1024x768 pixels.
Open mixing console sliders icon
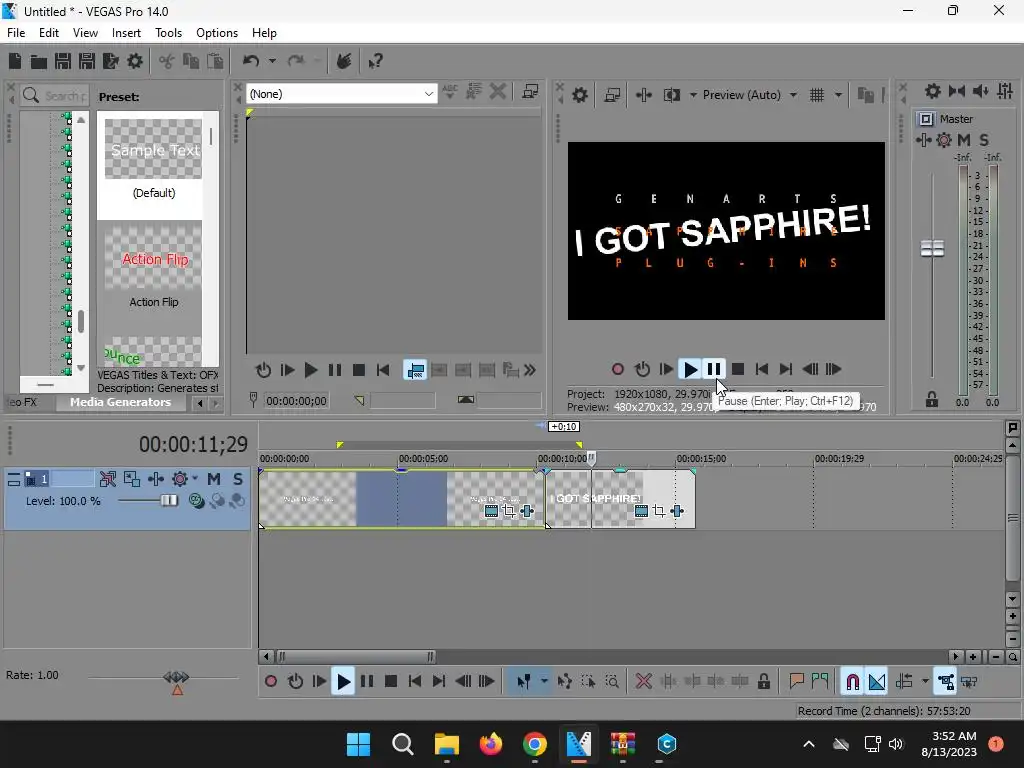click(x=1005, y=91)
